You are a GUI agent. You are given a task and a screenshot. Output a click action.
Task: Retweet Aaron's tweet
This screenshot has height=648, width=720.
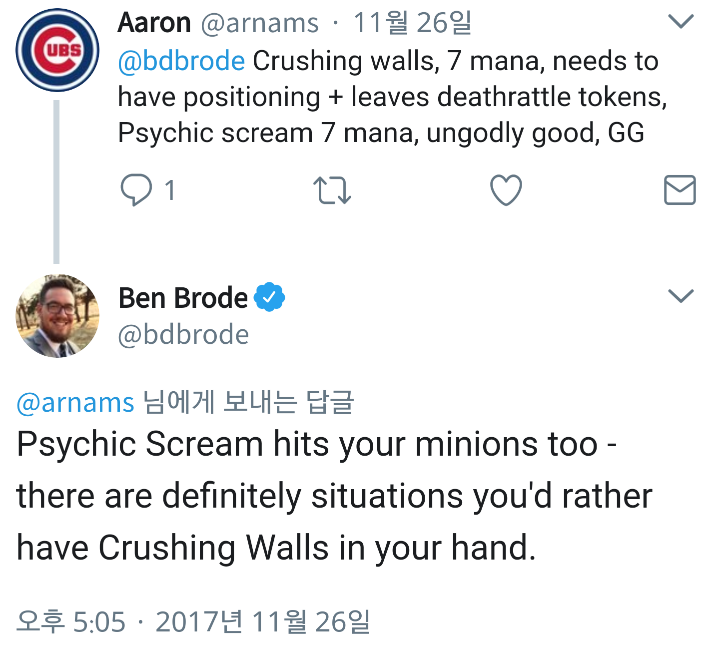333,190
